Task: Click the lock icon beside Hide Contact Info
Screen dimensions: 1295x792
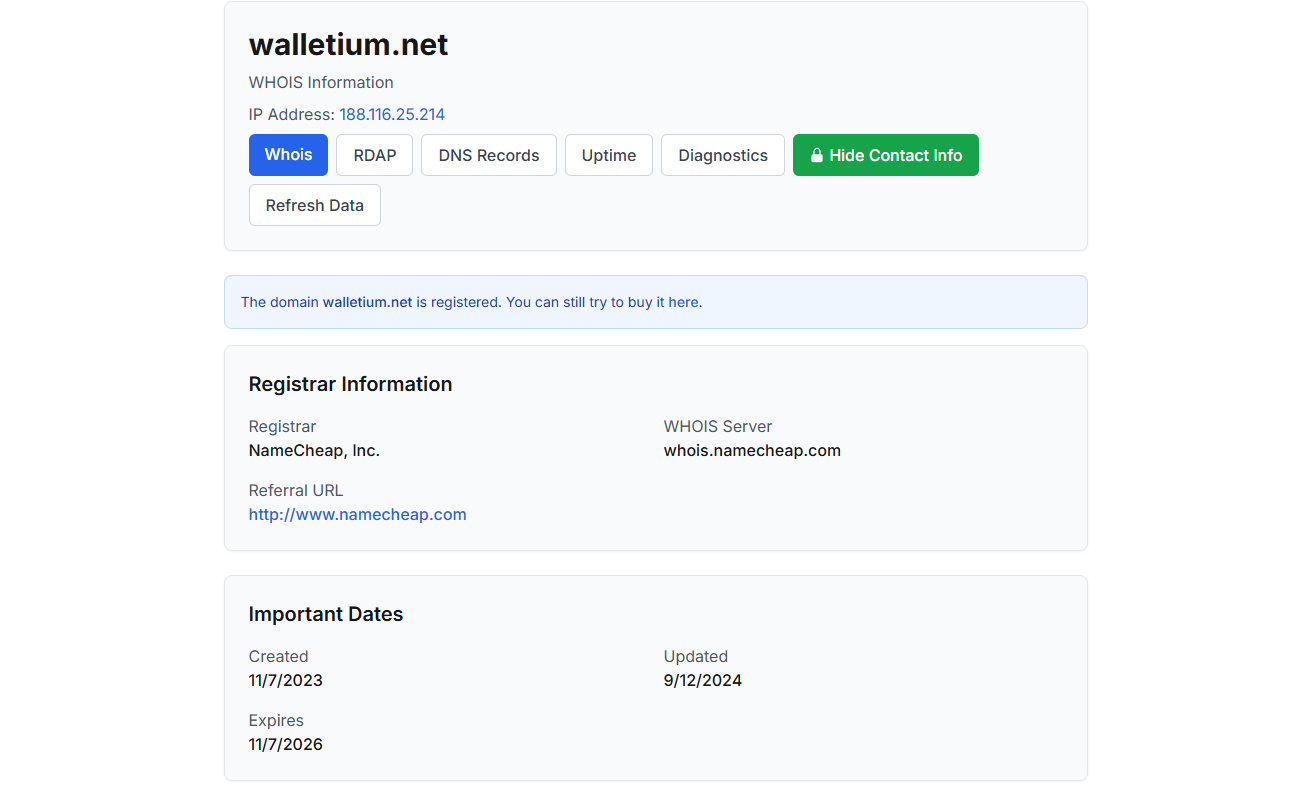Action: 817,156
